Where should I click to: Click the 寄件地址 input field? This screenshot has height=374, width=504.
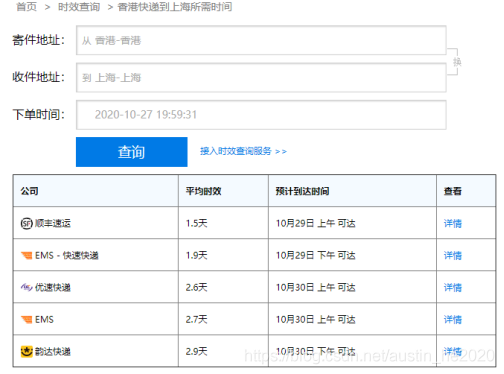tap(261, 40)
